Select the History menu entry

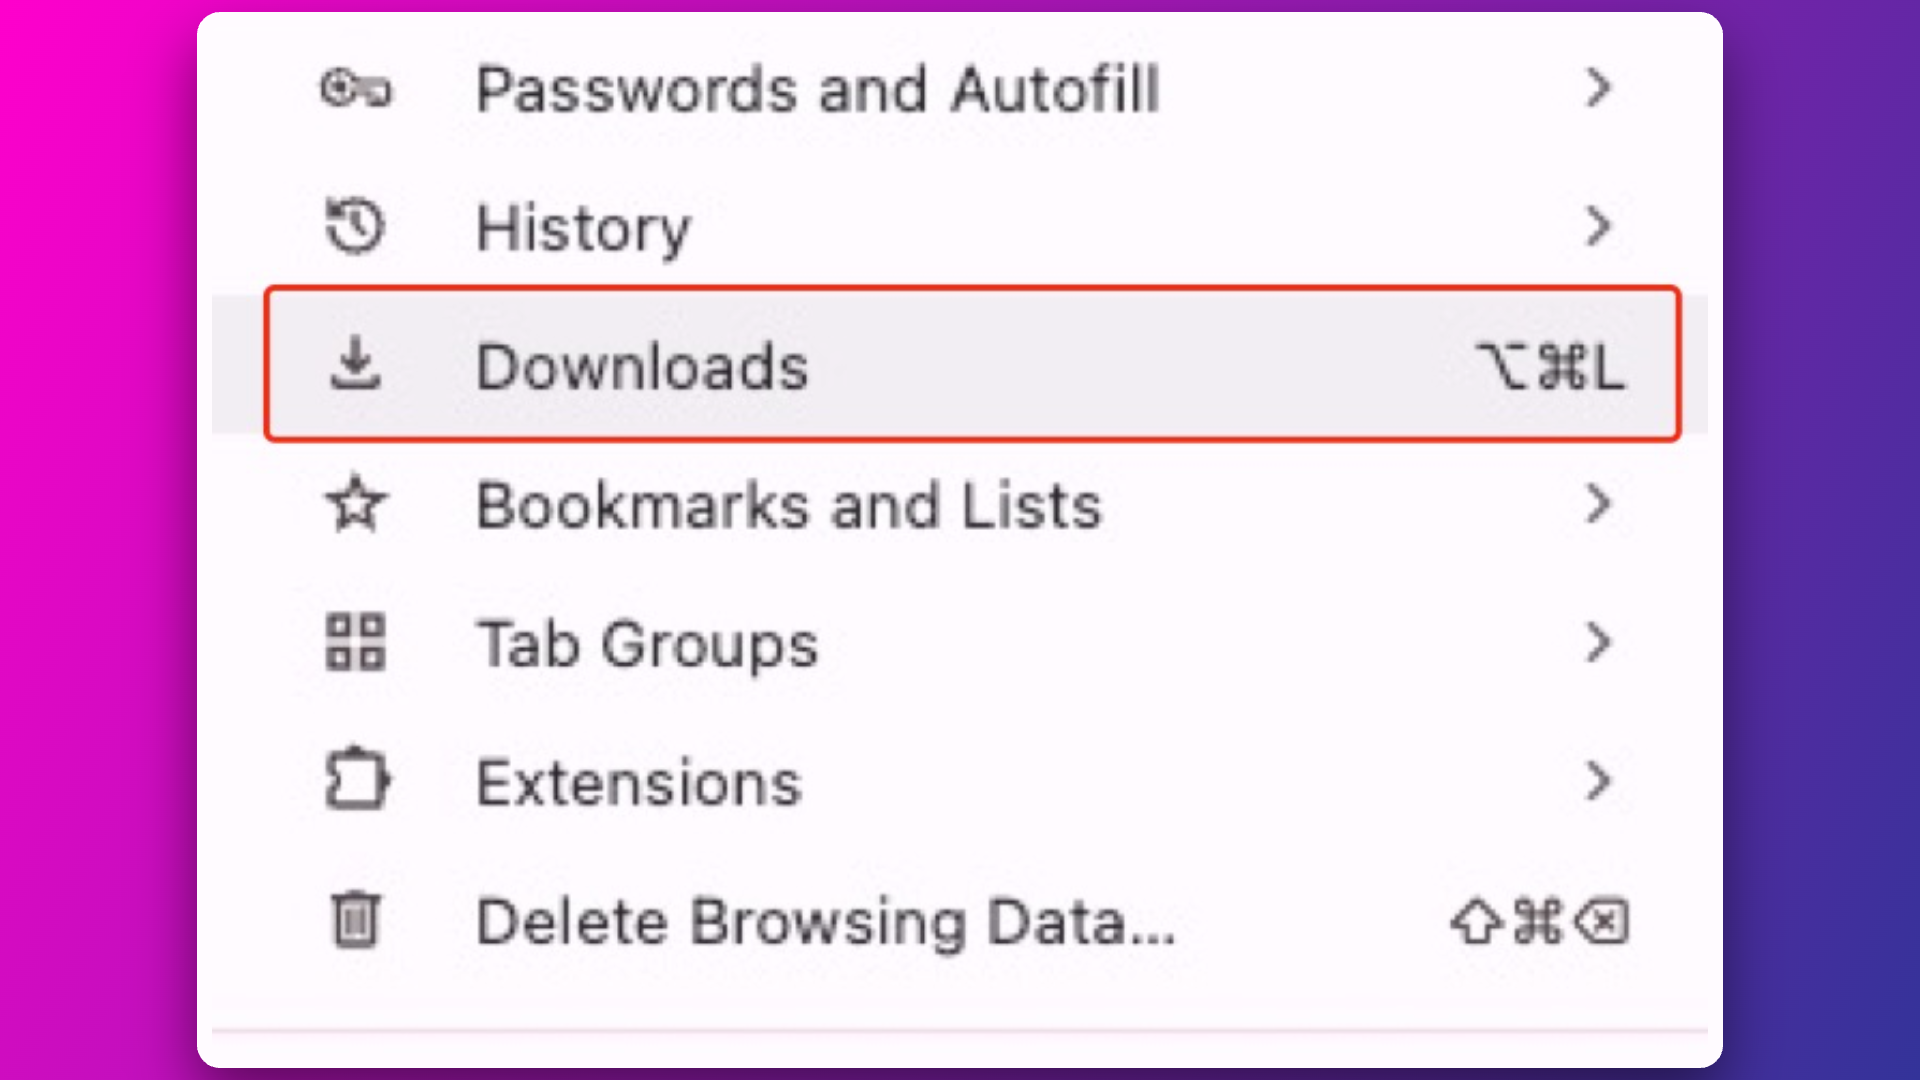(x=584, y=228)
